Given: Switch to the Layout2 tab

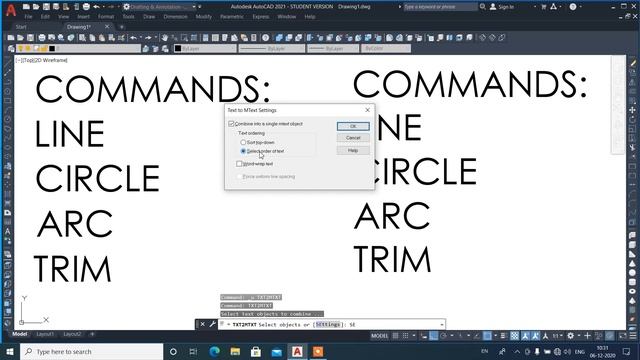Looking at the screenshot, I should (x=72, y=334).
